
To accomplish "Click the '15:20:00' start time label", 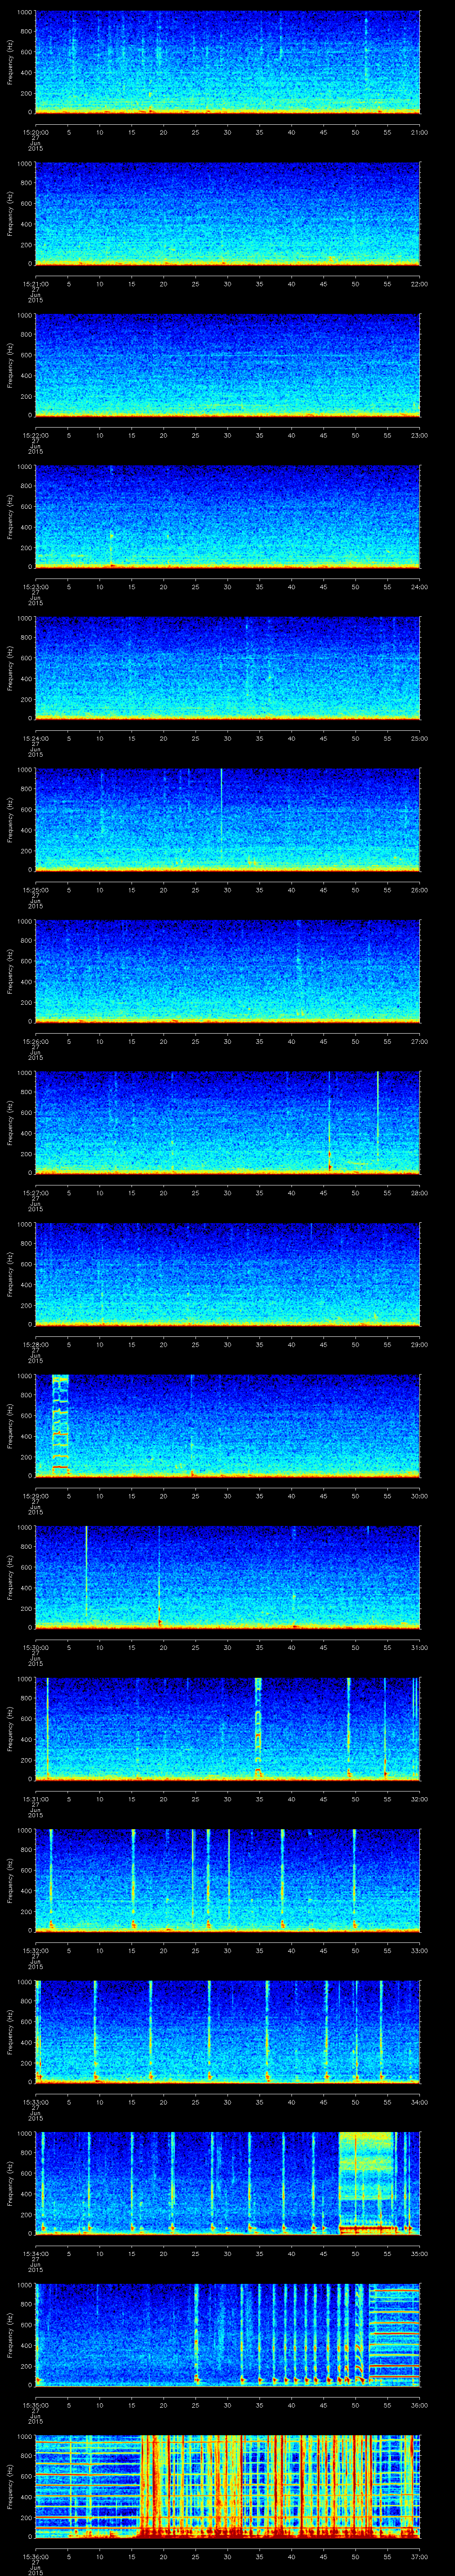I will click(x=35, y=131).
